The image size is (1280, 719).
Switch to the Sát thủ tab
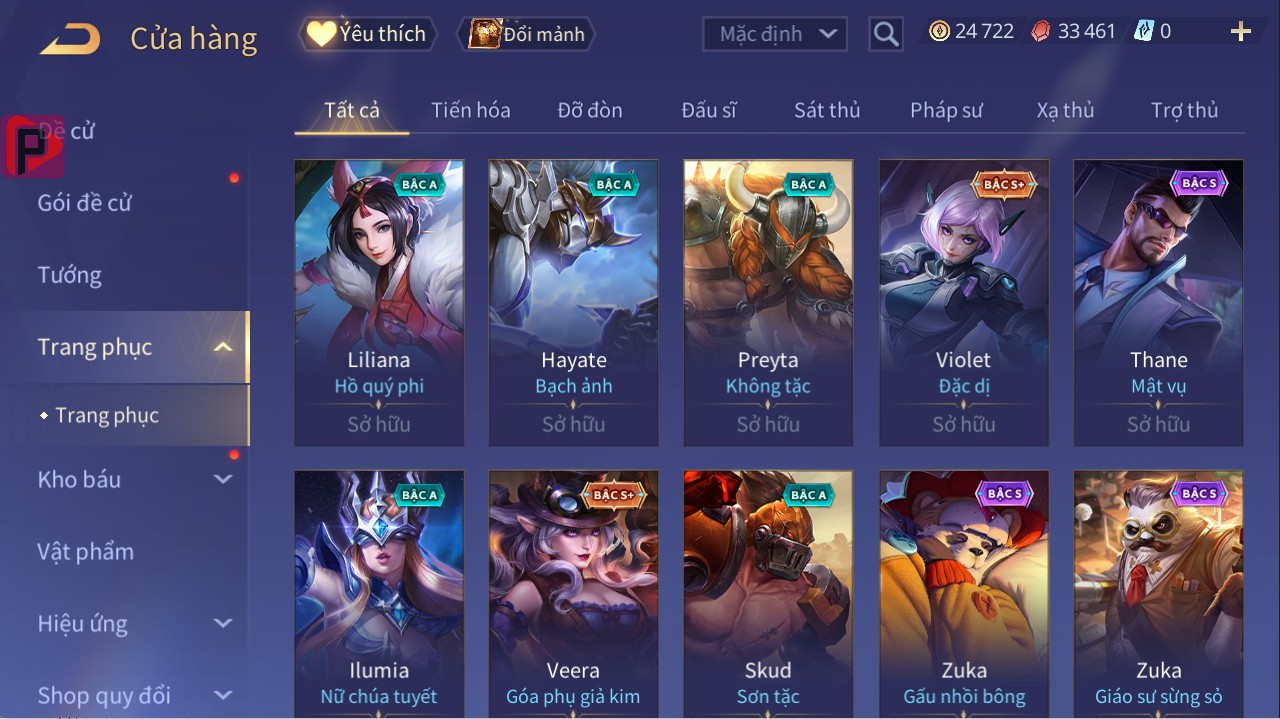pyautogui.click(x=827, y=110)
